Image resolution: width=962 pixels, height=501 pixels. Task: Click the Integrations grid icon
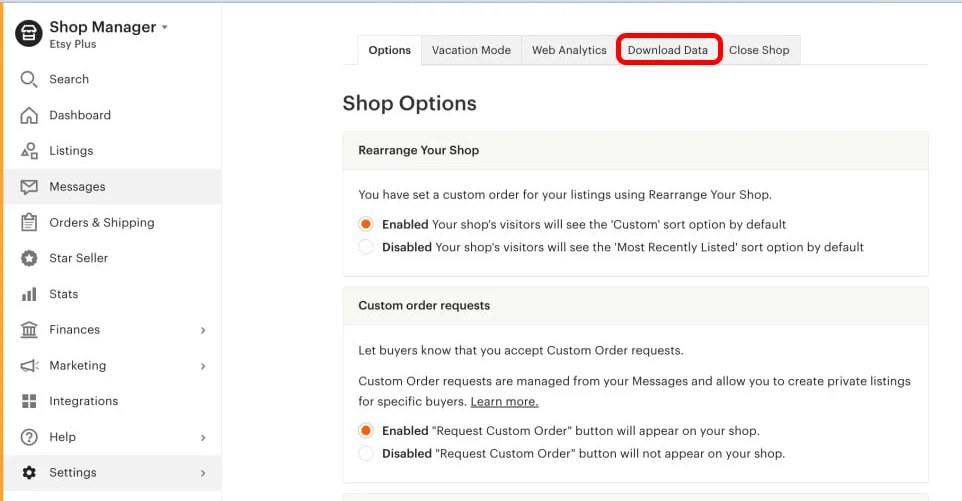point(29,401)
